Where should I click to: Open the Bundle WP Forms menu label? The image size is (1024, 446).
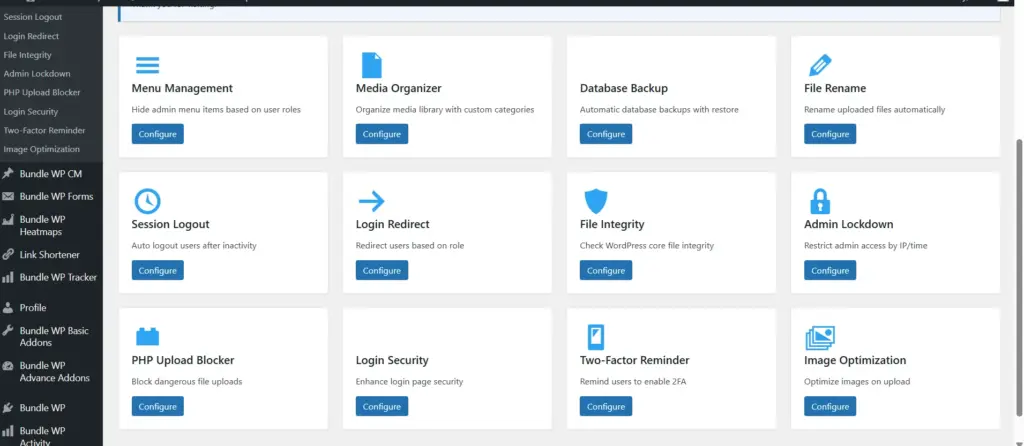click(56, 197)
